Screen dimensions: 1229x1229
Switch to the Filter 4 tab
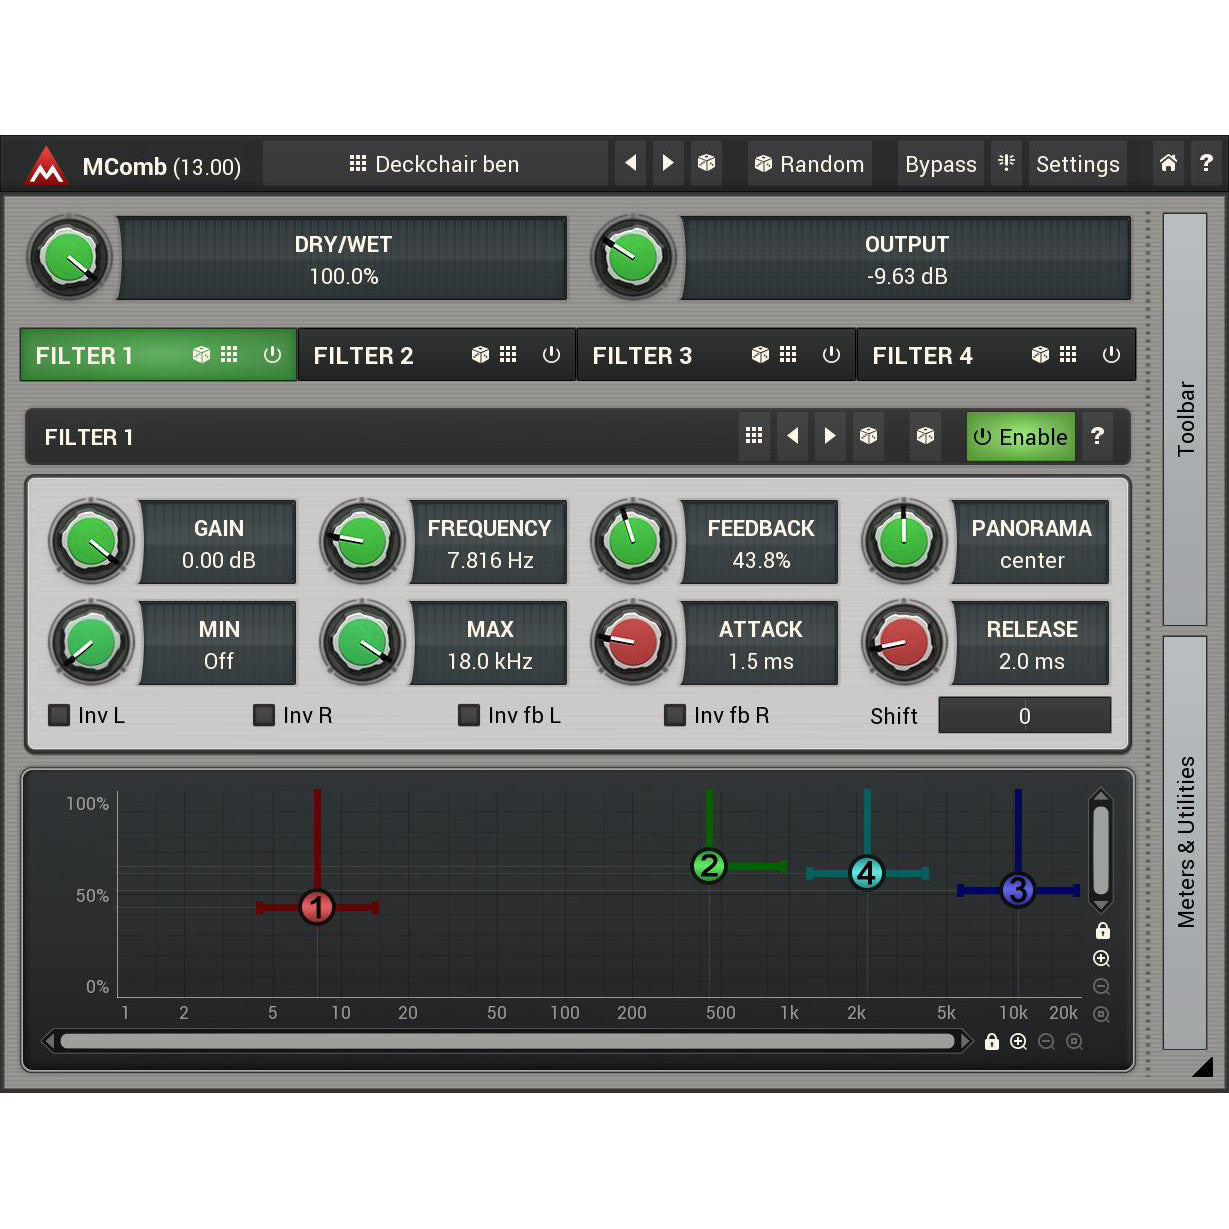coord(921,354)
